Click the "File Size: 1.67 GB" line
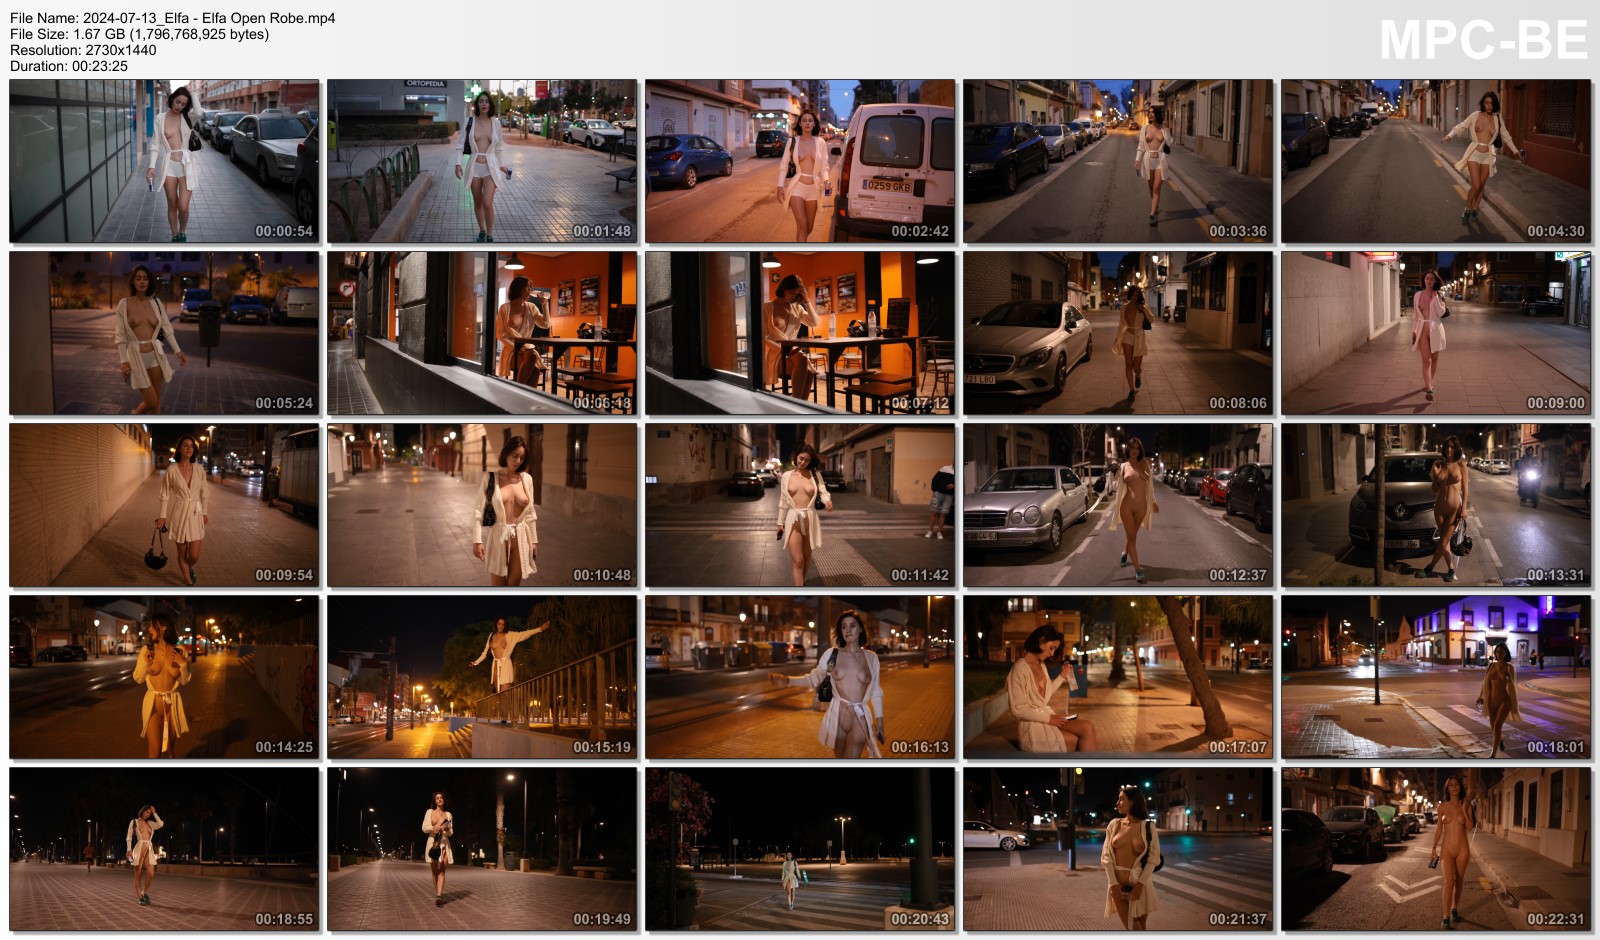The height and width of the screenshot is (940, 1600). tap(139, 34)
